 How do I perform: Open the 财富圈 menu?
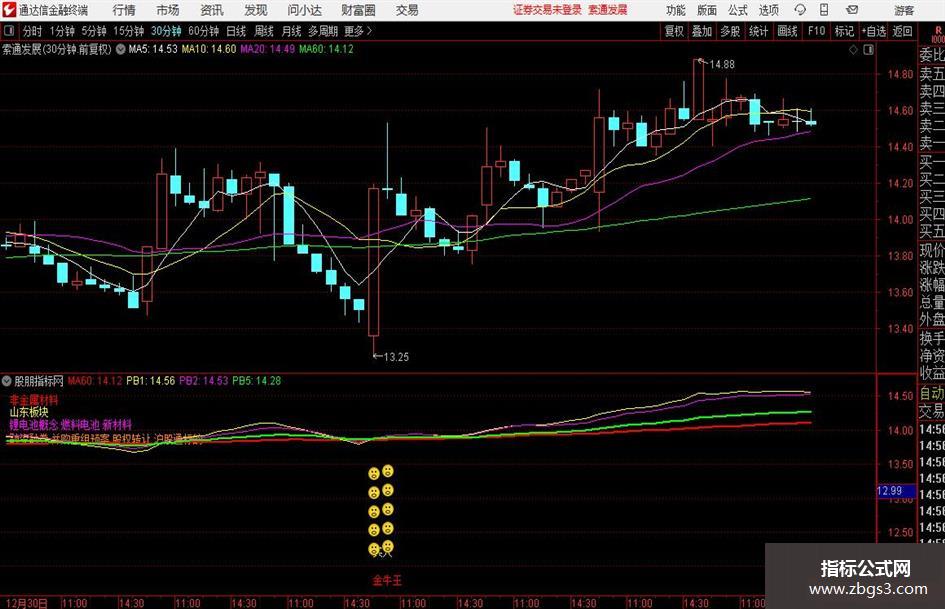tap(358, 10)
